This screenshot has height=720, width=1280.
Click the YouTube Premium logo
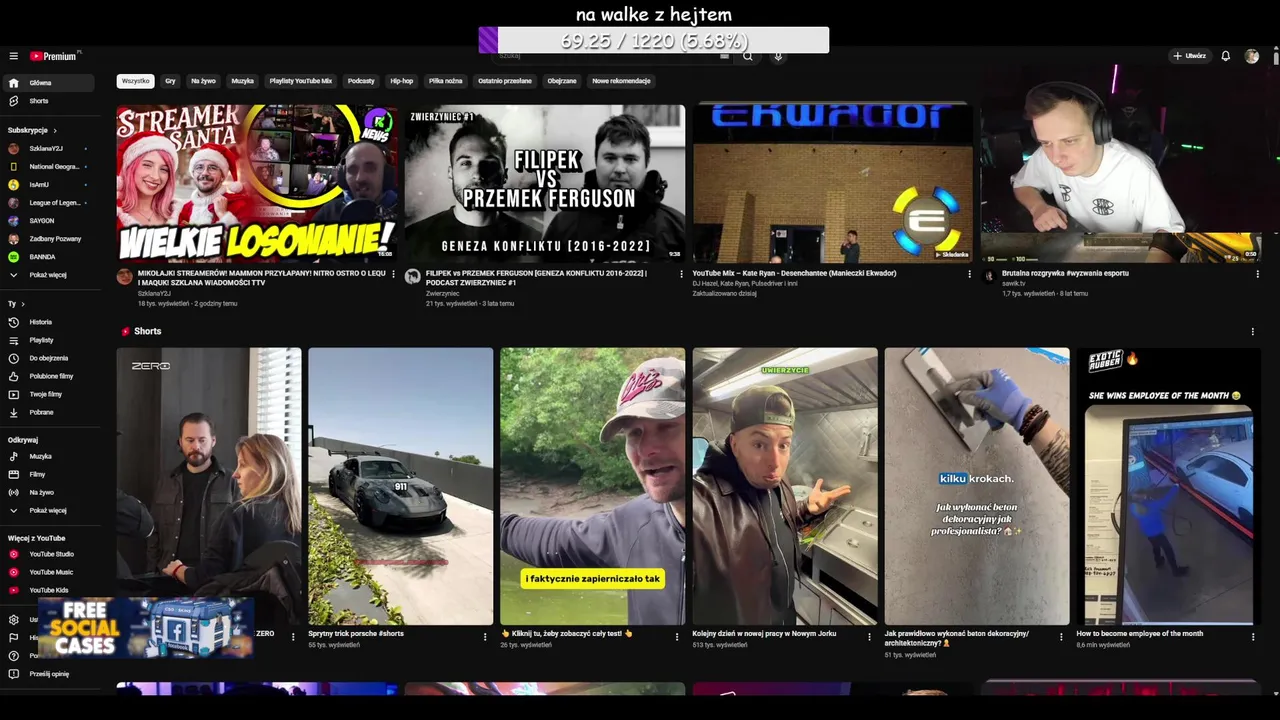[x=54, y=56]
